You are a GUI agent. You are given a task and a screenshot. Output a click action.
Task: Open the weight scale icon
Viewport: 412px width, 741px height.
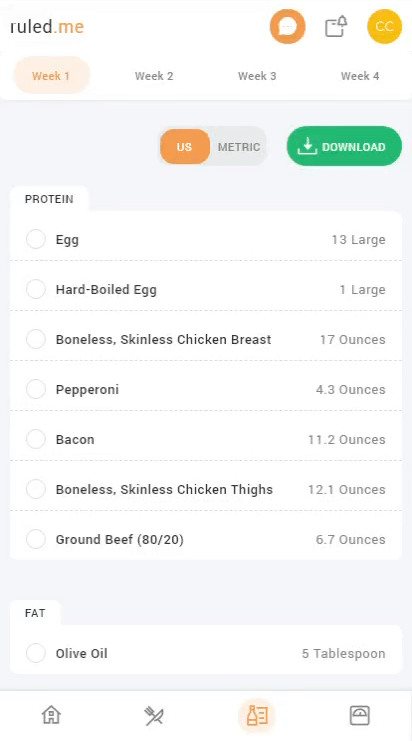[360, 715]
